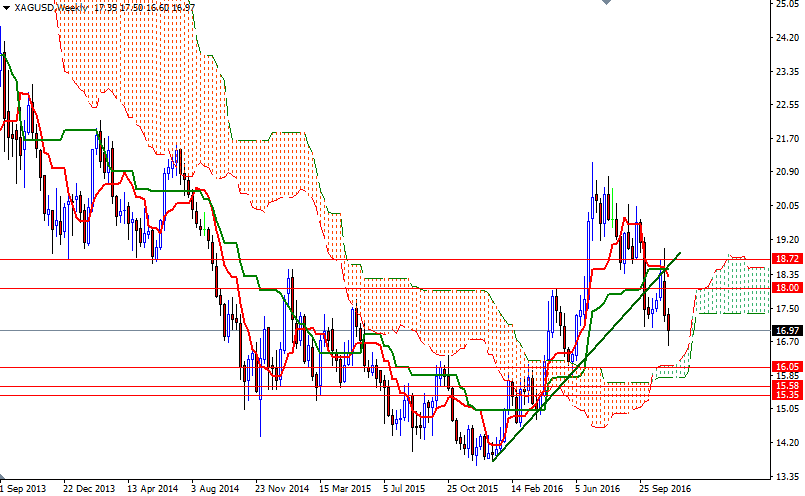Screen dimensions: 805x496
Task: Click the 15.05 price scale value
Action: tap(788, 409)
